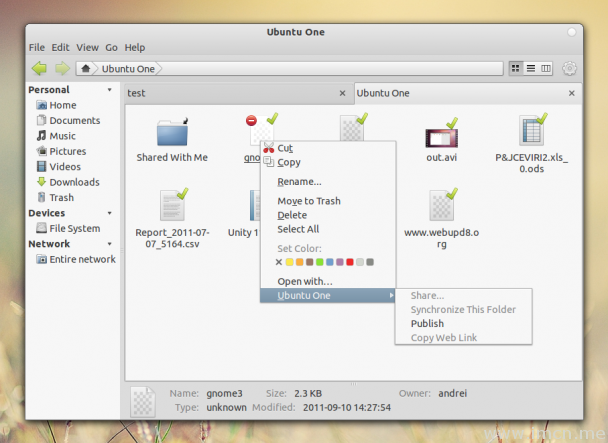This screenshot has width=608, height=443.
Task: Open the Help menu
Action: [x=135, y=47]
